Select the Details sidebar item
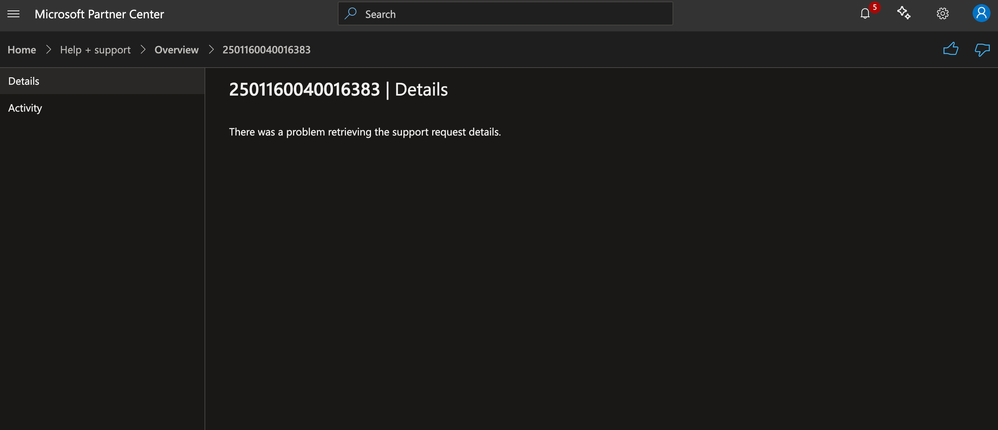This screenshot has height=430, width=998. click(x=102, y=81)
